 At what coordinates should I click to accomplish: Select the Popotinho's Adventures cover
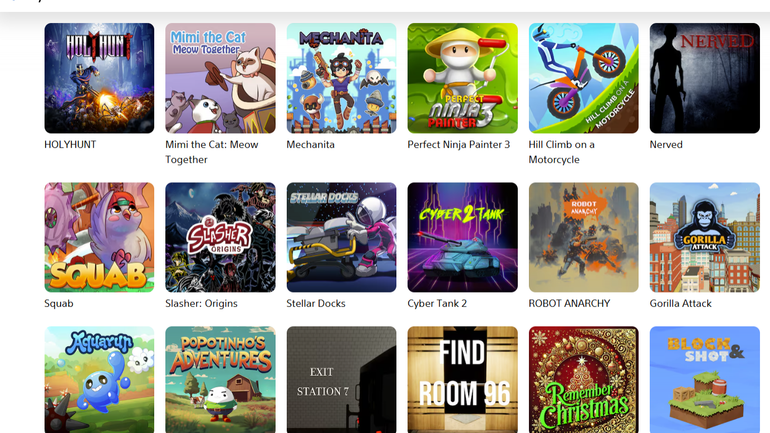coord(220,379)
